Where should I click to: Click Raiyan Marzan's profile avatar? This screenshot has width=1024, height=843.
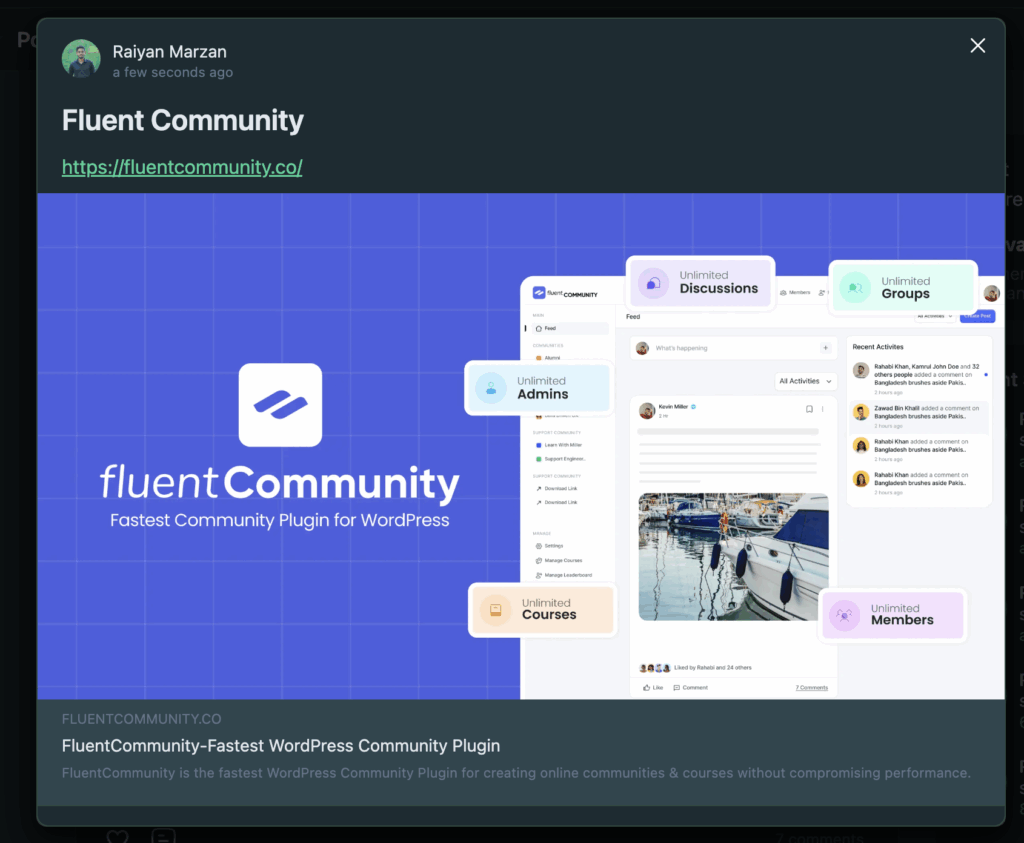click(x=81, y=59)
